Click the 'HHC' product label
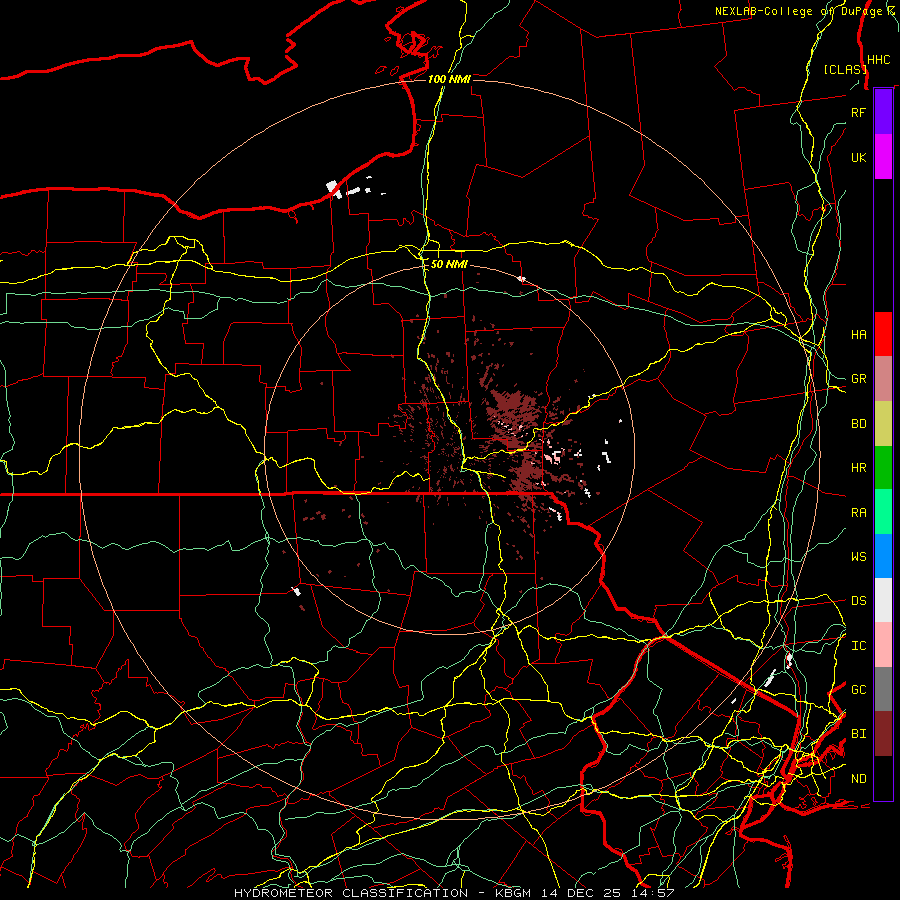Screen dimensions: 900x900 [879, 60]
